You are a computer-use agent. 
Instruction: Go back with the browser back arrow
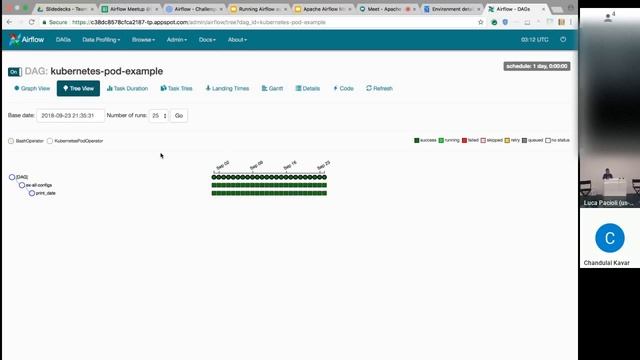[x=9, y=22]
